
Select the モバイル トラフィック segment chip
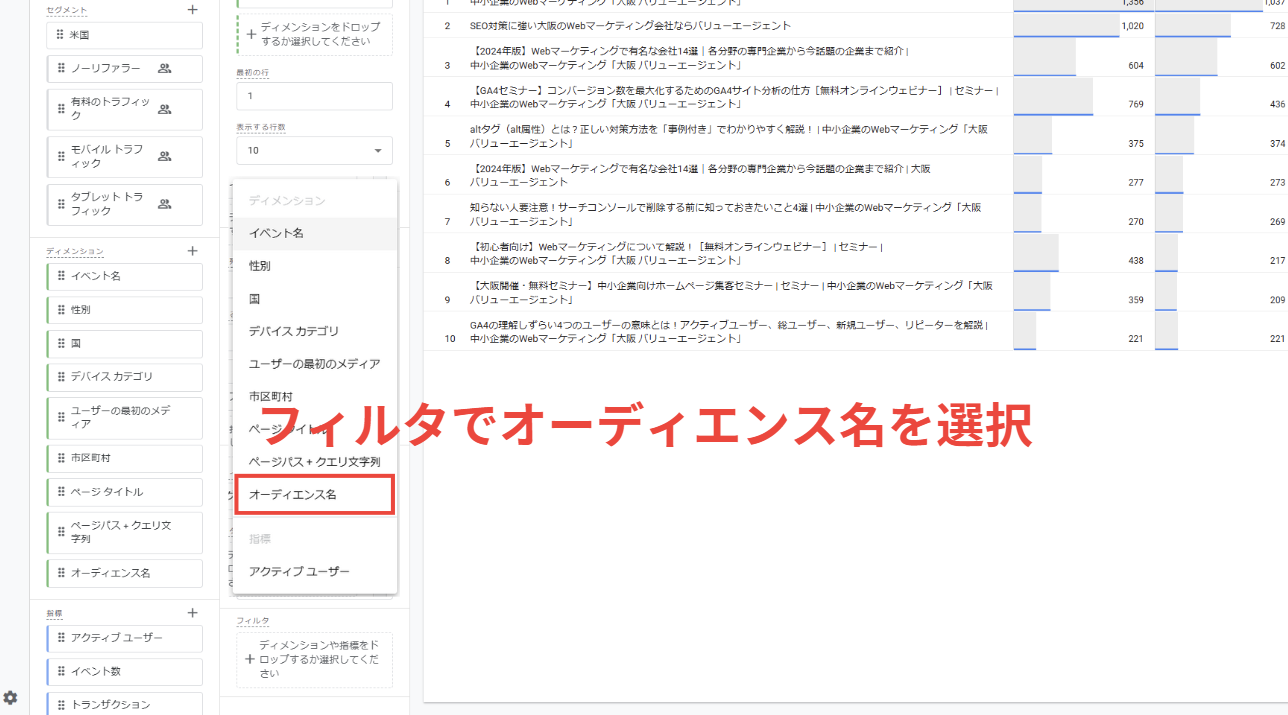coord(124,156)
